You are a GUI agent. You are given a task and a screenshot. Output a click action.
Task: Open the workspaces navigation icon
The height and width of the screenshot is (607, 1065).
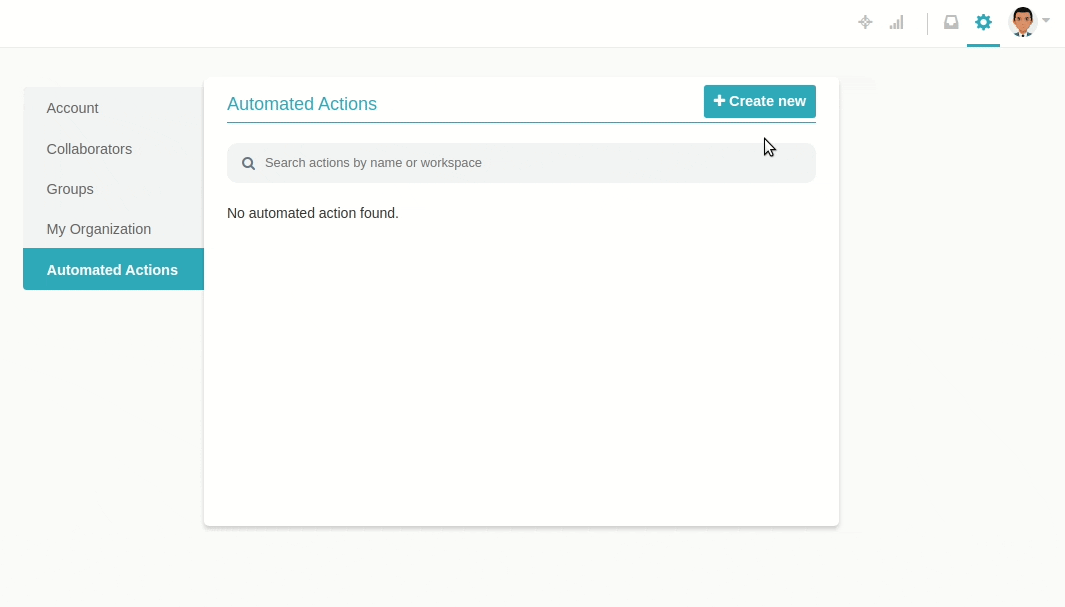click(x=865, y=22)
